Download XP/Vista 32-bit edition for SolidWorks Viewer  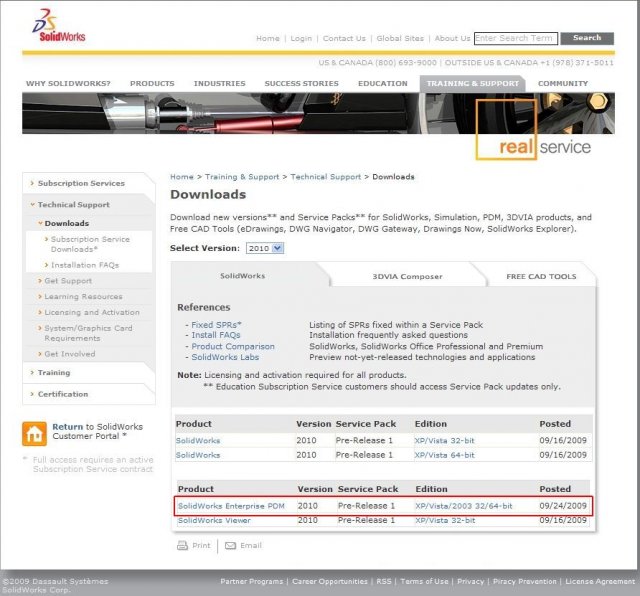pyautogui.click(x=445, y=520)
